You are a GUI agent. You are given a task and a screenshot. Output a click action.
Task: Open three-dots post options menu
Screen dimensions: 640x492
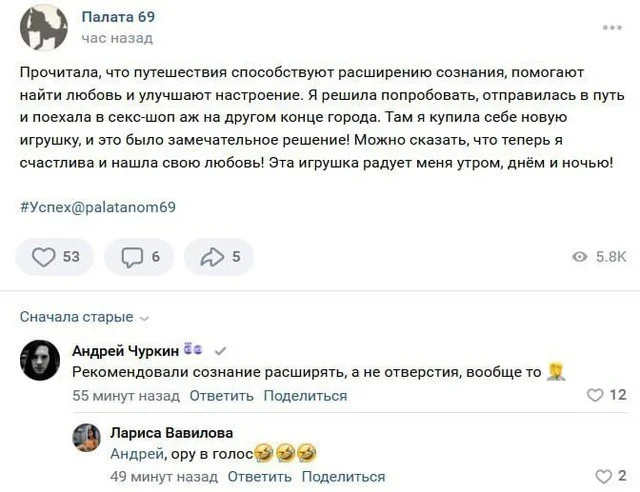tap(612, 27)
